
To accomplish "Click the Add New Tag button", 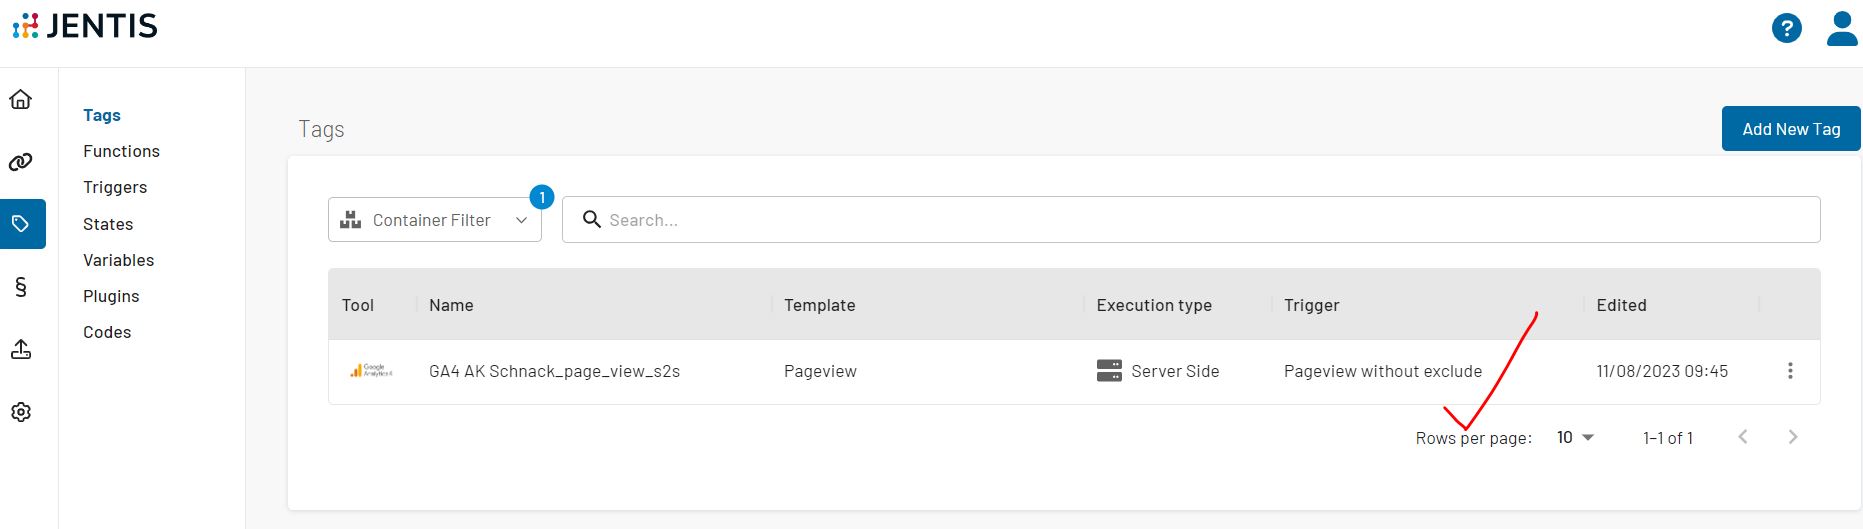I will [x=1790, y=129].
